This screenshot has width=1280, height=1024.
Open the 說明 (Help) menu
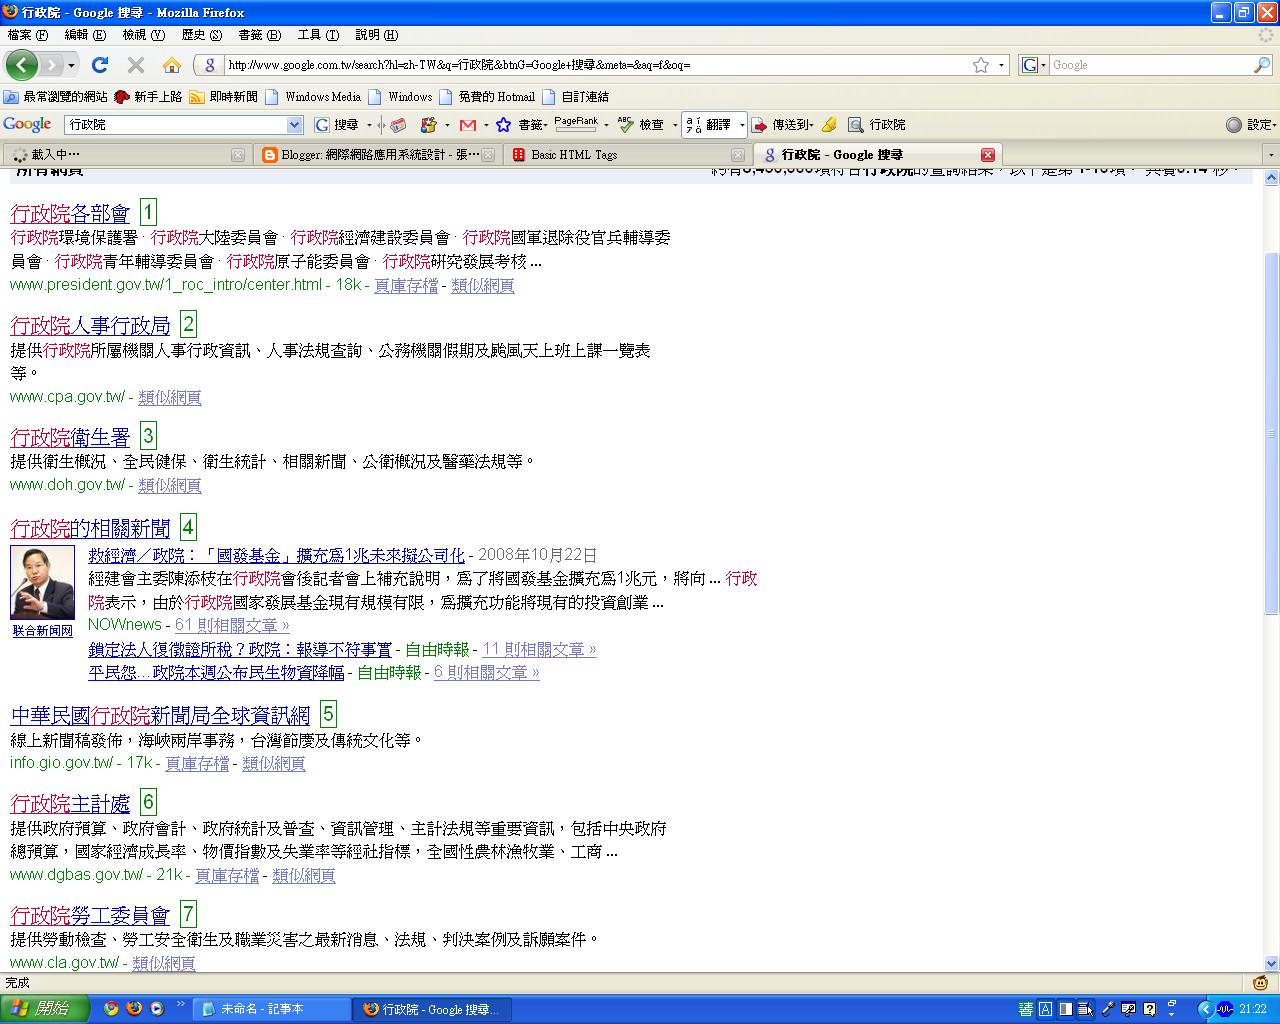coord(377,35)
